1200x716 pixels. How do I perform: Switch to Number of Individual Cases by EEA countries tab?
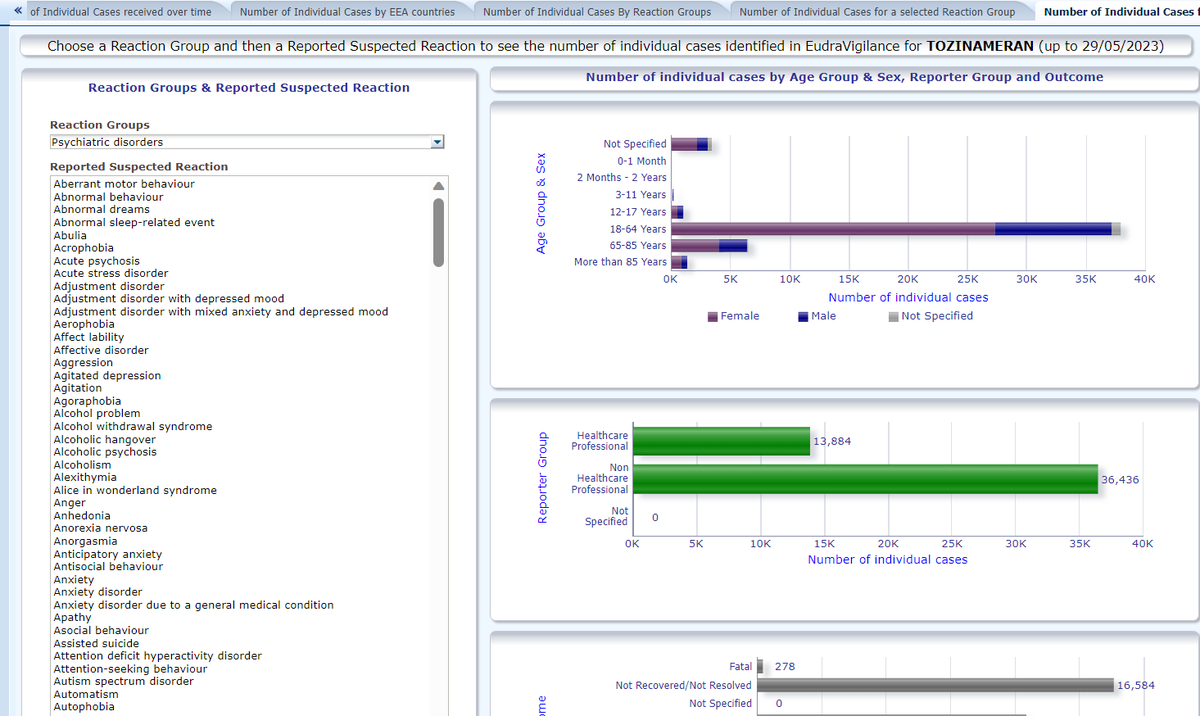pos(347,12)
